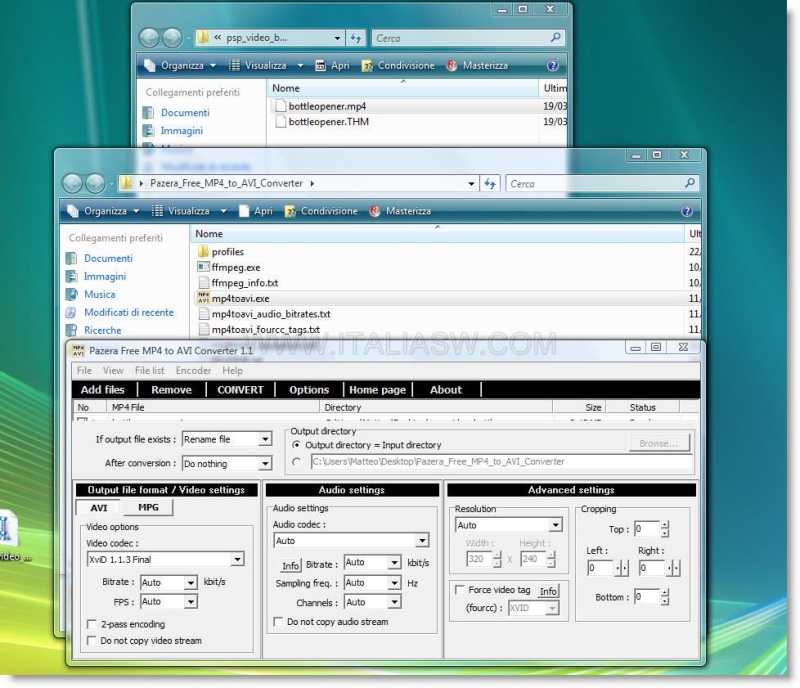The height and width of the screenshot is (688, 800).
Task: Open Organizza menu in Pazera folder window
Action: tap(104, 211)
